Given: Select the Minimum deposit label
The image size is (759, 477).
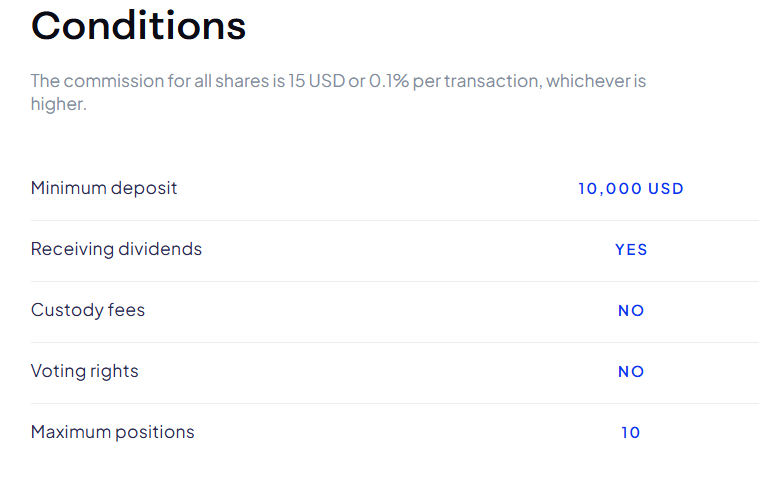Looking at the screenshot, I should tap(104, 188).
